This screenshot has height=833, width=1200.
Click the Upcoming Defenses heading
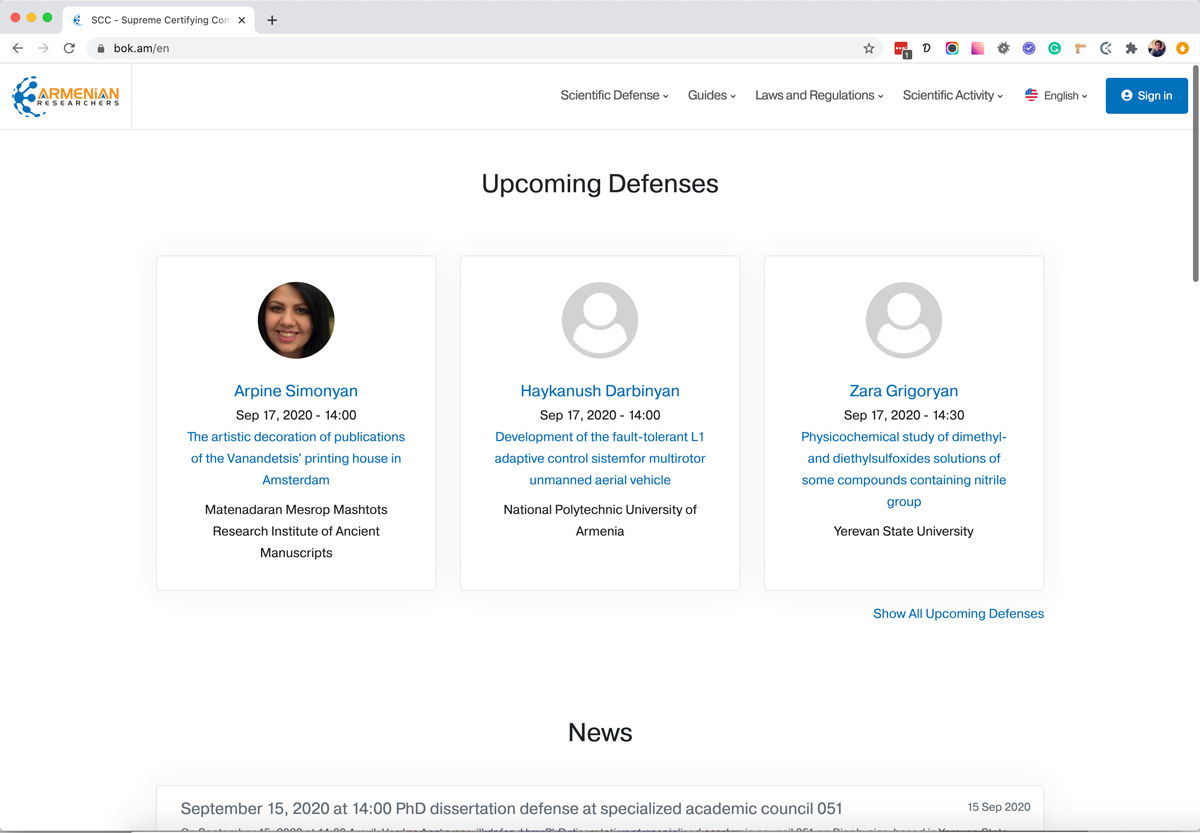(x=600, y=184)
